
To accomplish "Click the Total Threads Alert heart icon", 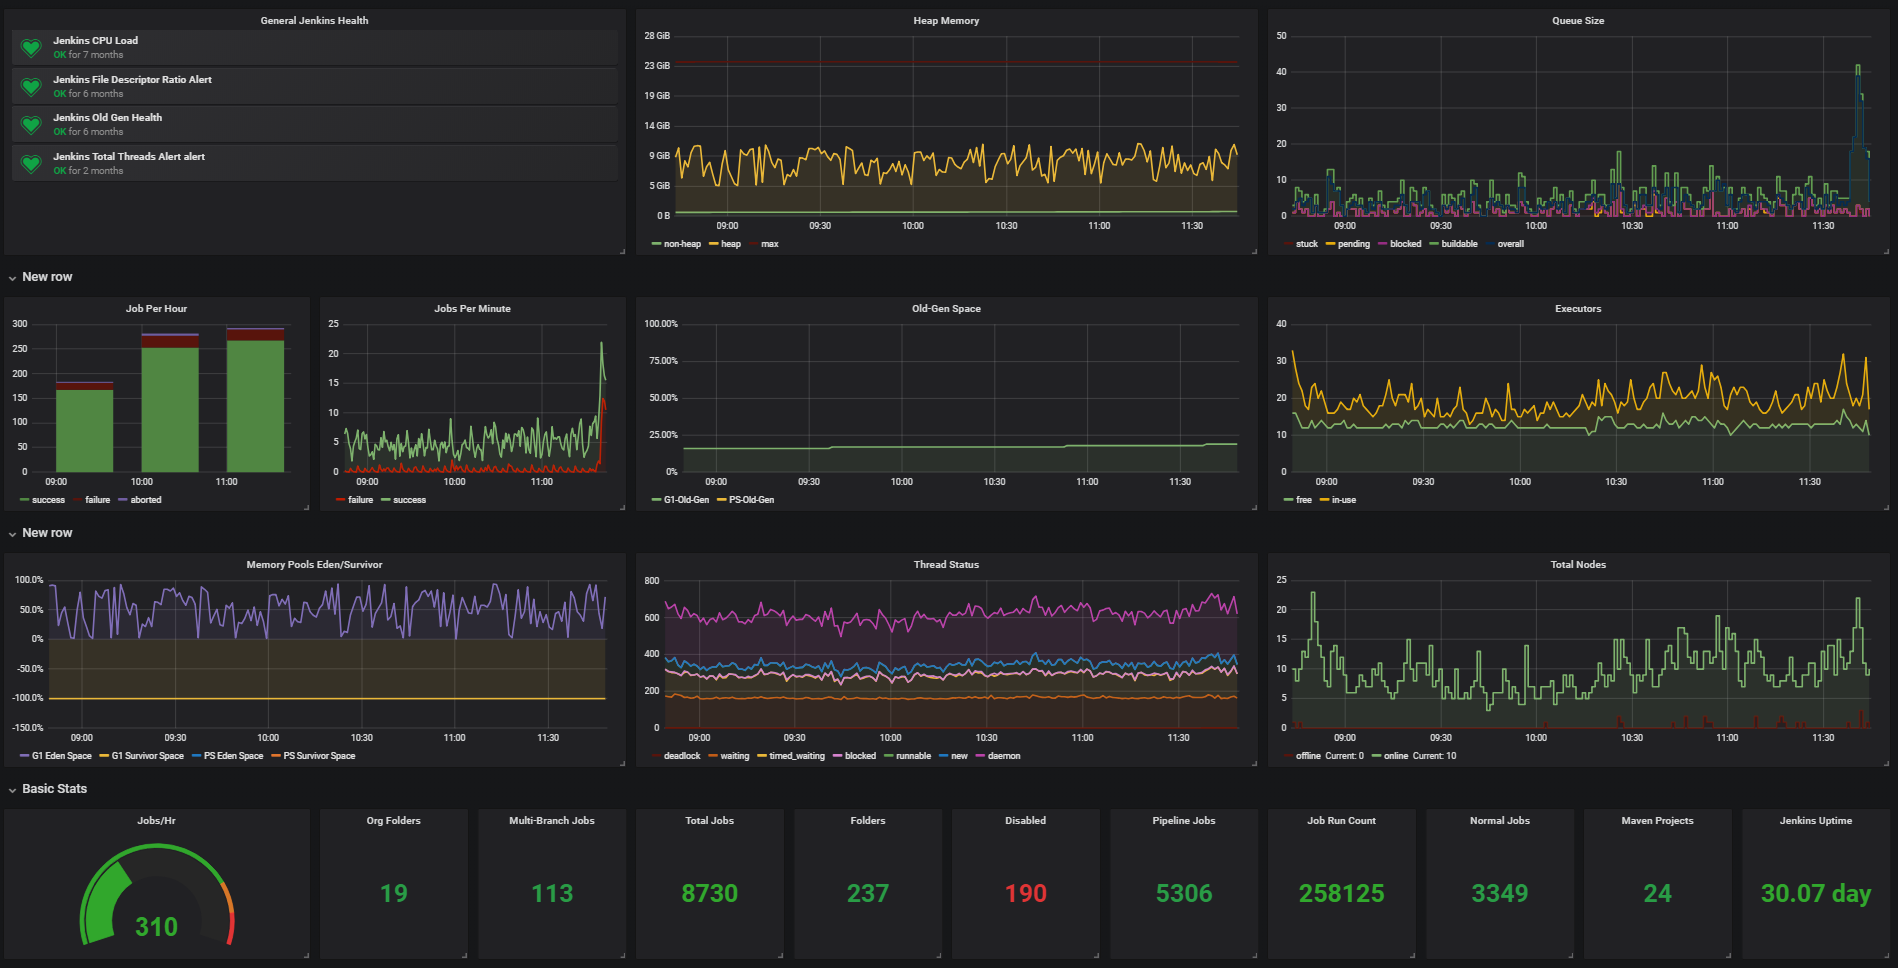I will point(31,163).
